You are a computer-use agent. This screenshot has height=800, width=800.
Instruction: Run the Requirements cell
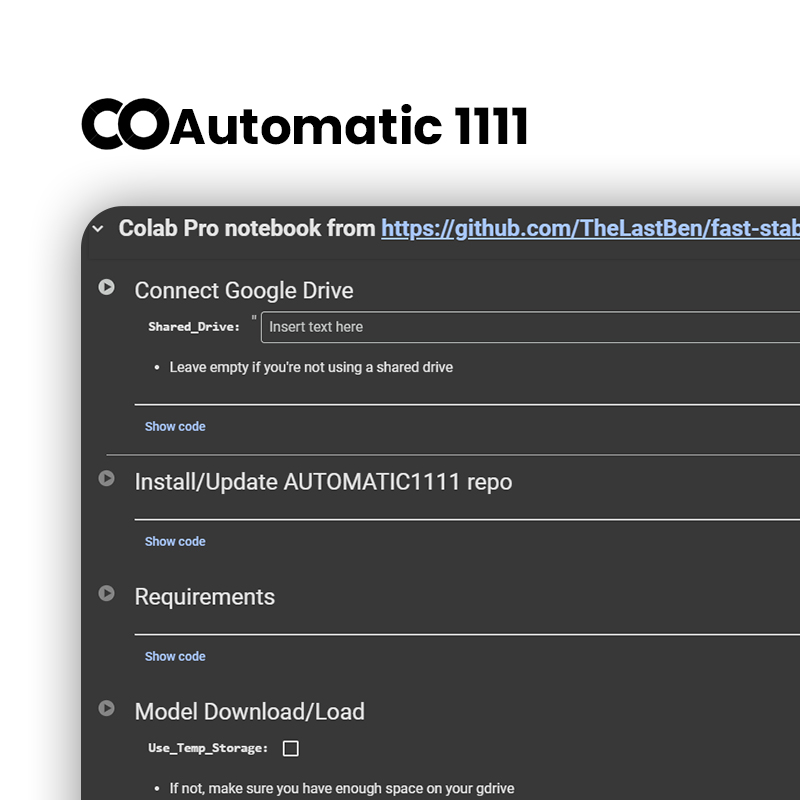(x=106, y=593)
